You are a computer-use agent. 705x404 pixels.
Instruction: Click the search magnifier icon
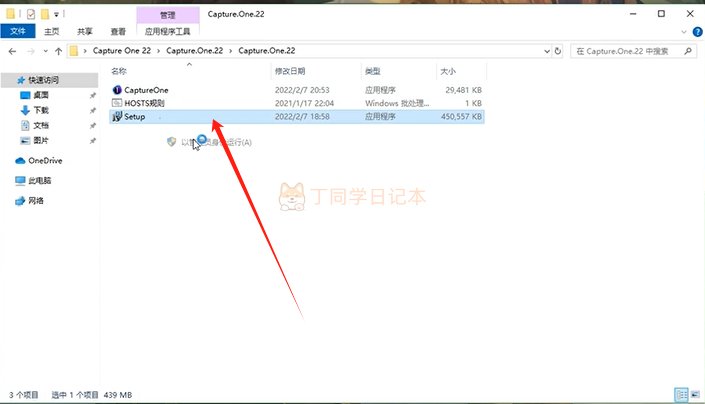(687, 51)
